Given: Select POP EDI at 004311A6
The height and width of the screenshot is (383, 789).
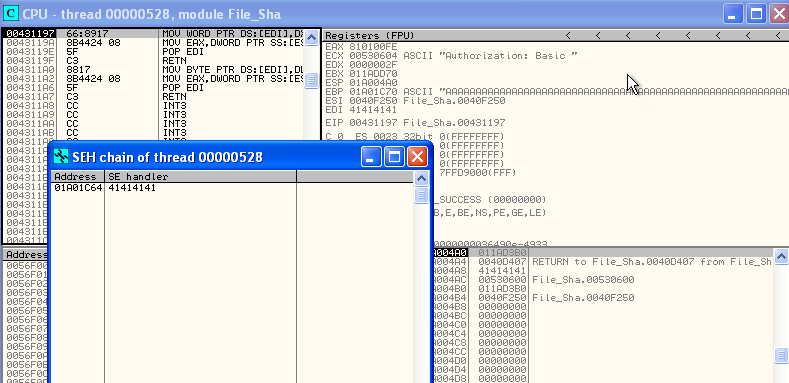Looking at the screenshot, I should pos(153,87).
